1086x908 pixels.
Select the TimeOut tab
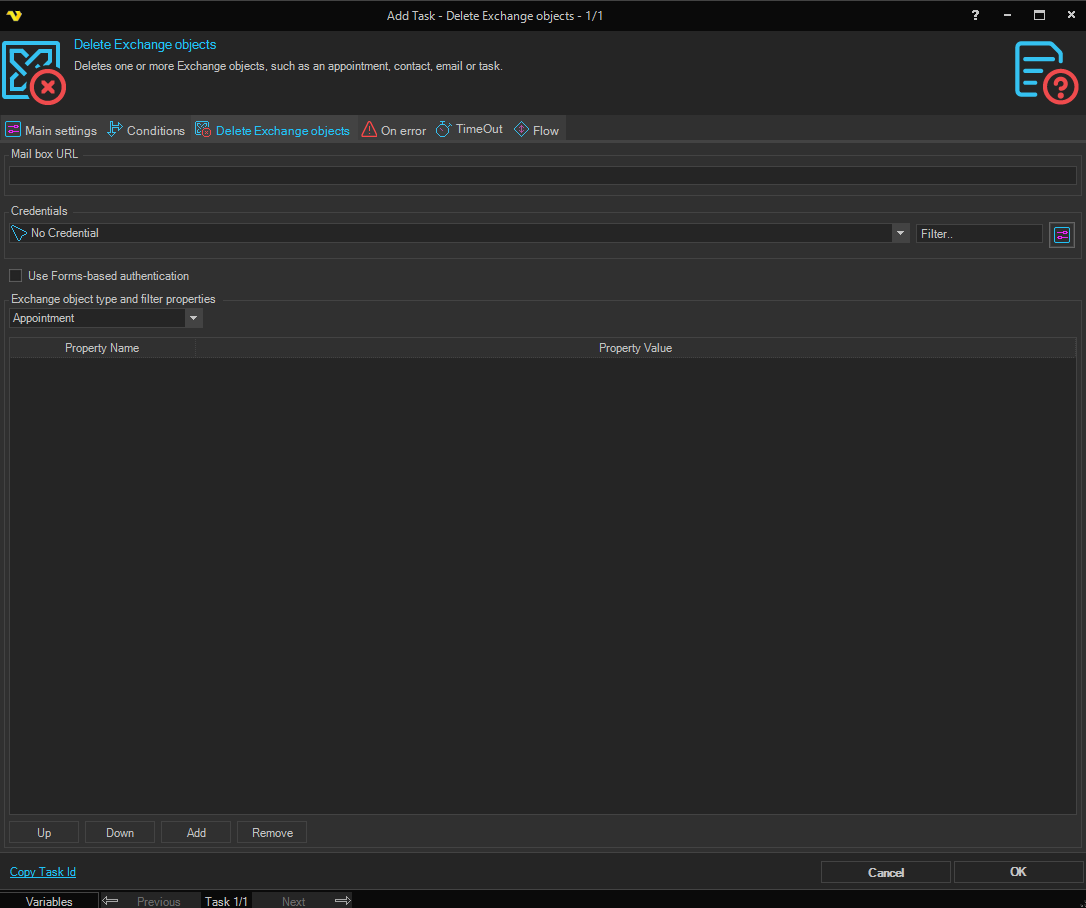[x=469, y=130]
